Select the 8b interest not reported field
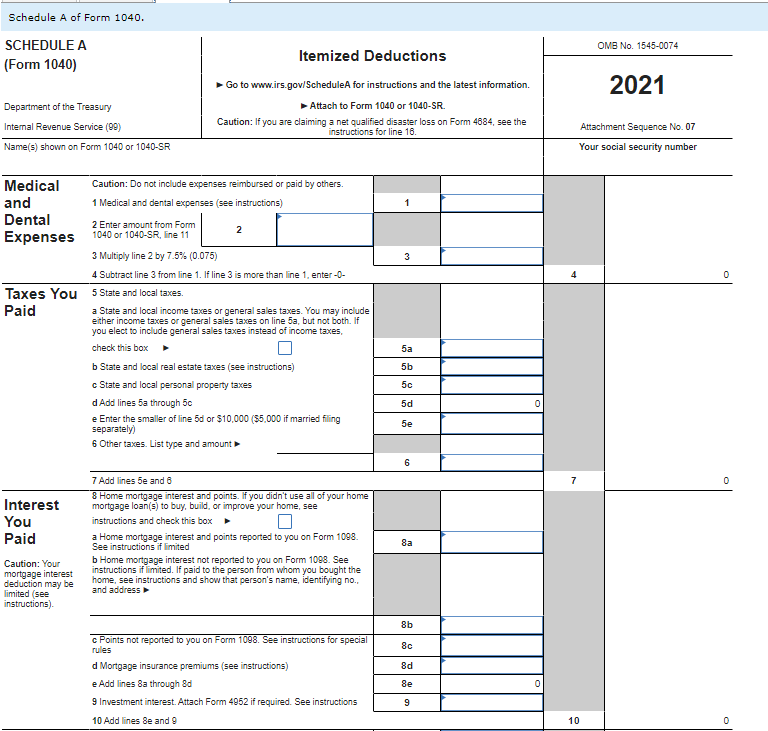 point(492,625)
